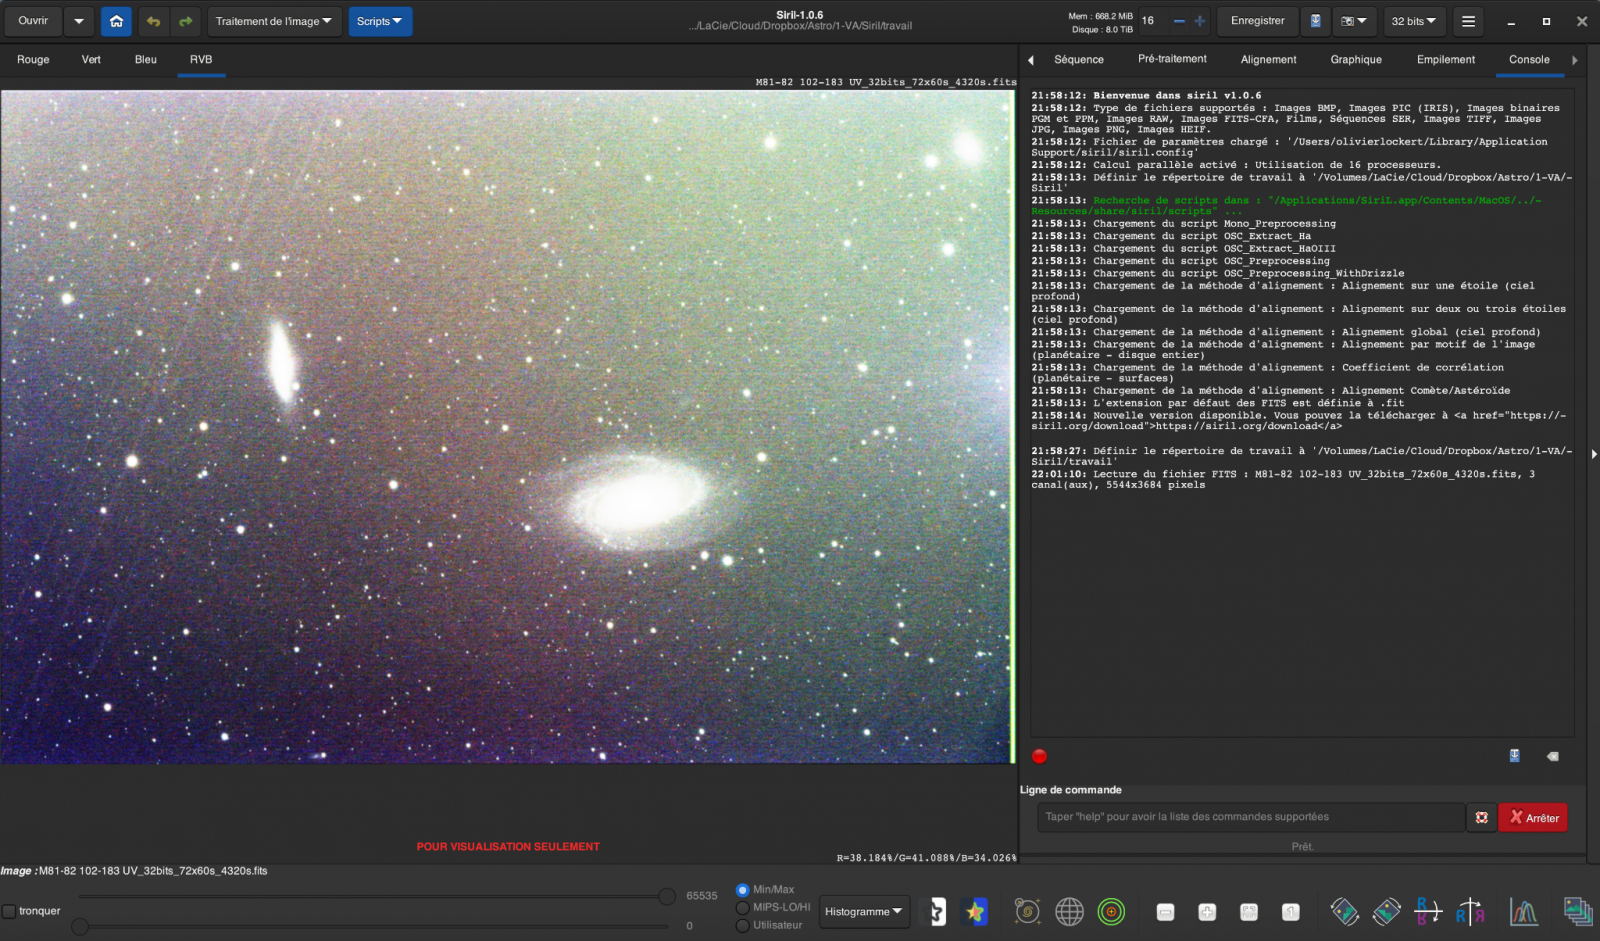Click the red stop indicator in console
The height and width of the screenshot is (941, 1600).
coord(1039,756)
